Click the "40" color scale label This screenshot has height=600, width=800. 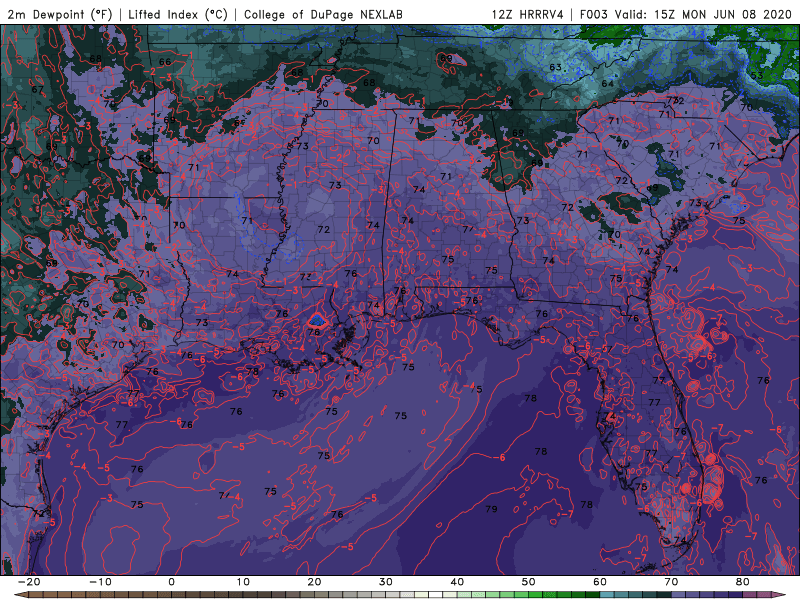click(457, 582)
